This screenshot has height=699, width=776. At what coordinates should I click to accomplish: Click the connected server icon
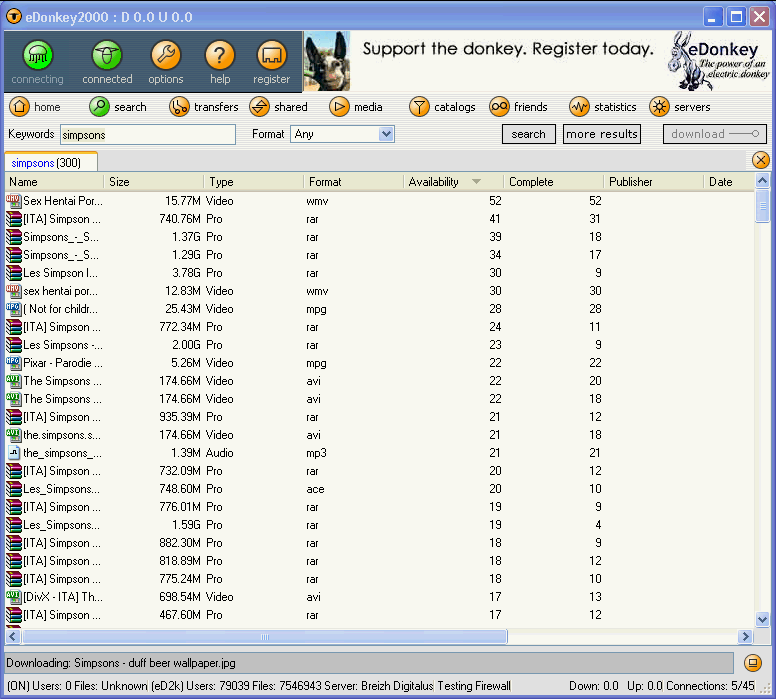click(x=107, y=55)
